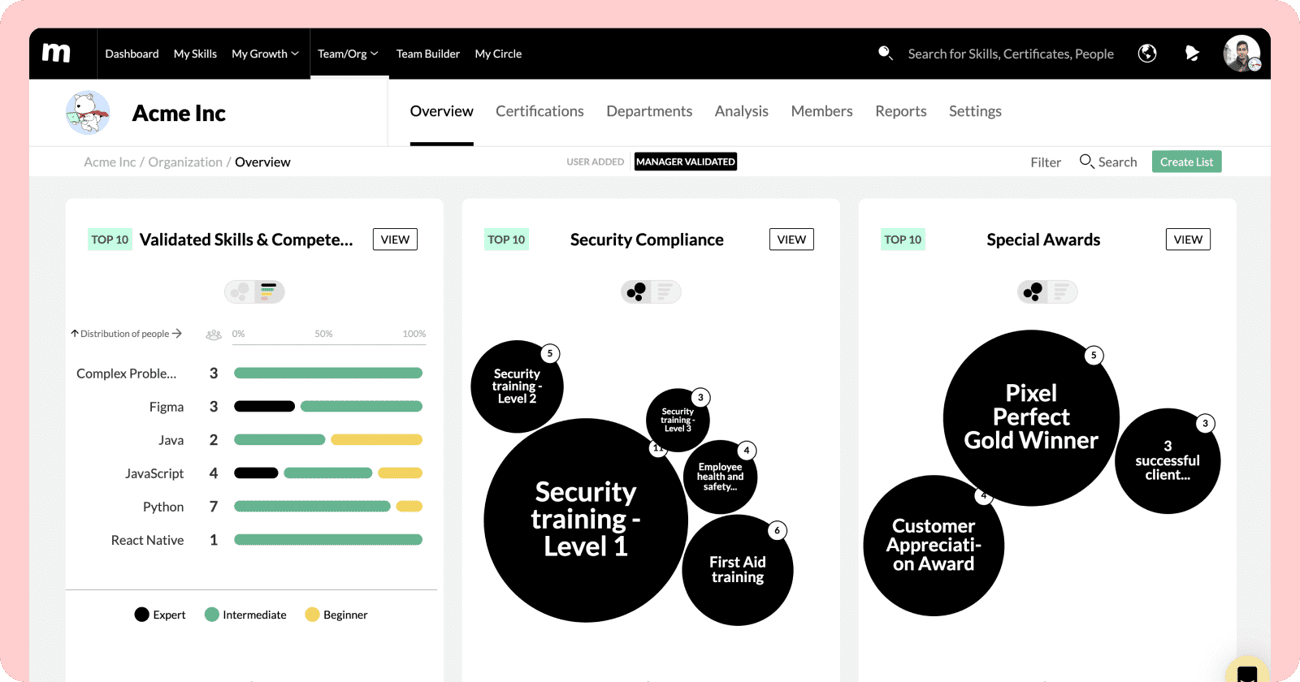
Task: Open My Skills in the top nav
Action: click(195, 53)
